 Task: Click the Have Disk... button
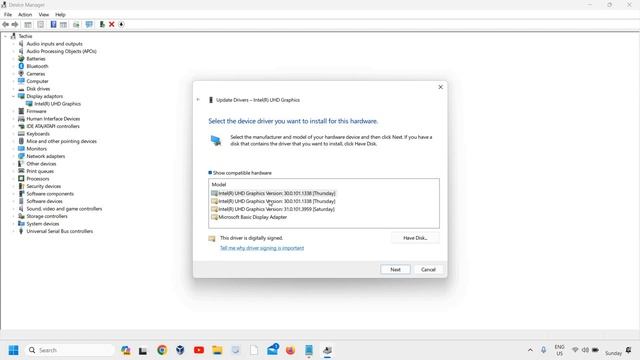415,238
